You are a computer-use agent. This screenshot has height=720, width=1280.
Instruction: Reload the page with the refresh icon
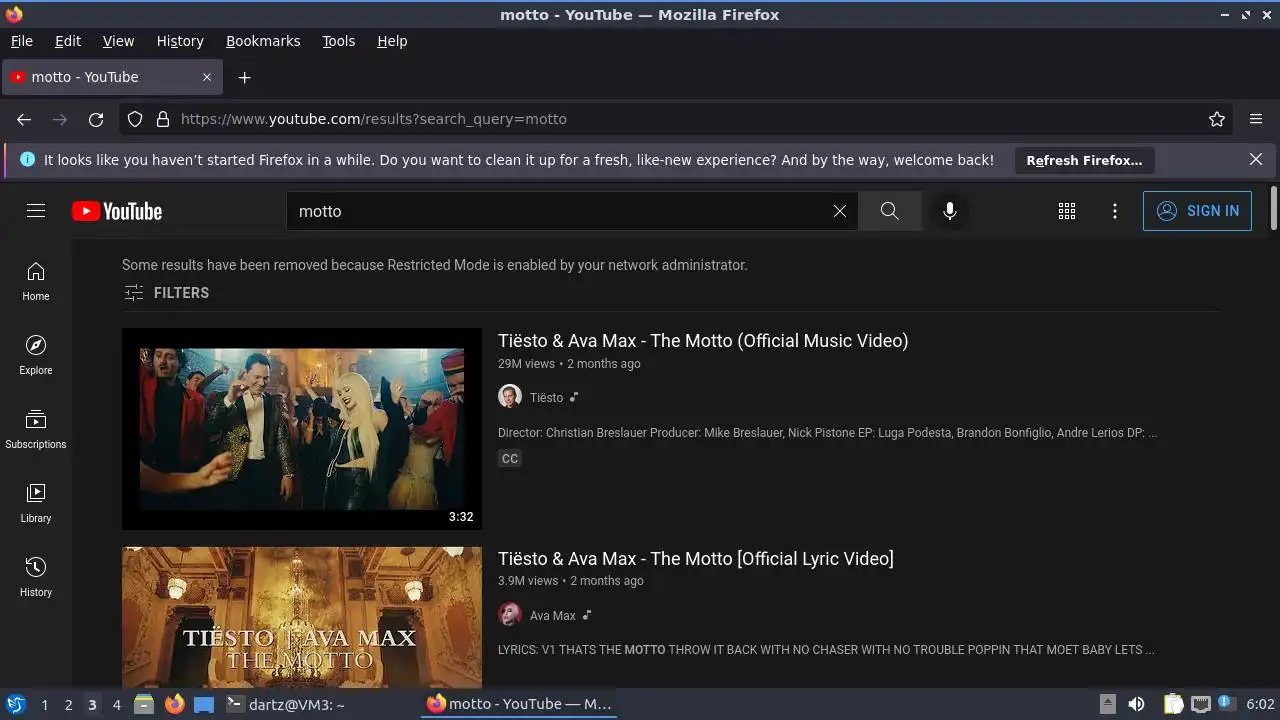click(x=96, y=119)
